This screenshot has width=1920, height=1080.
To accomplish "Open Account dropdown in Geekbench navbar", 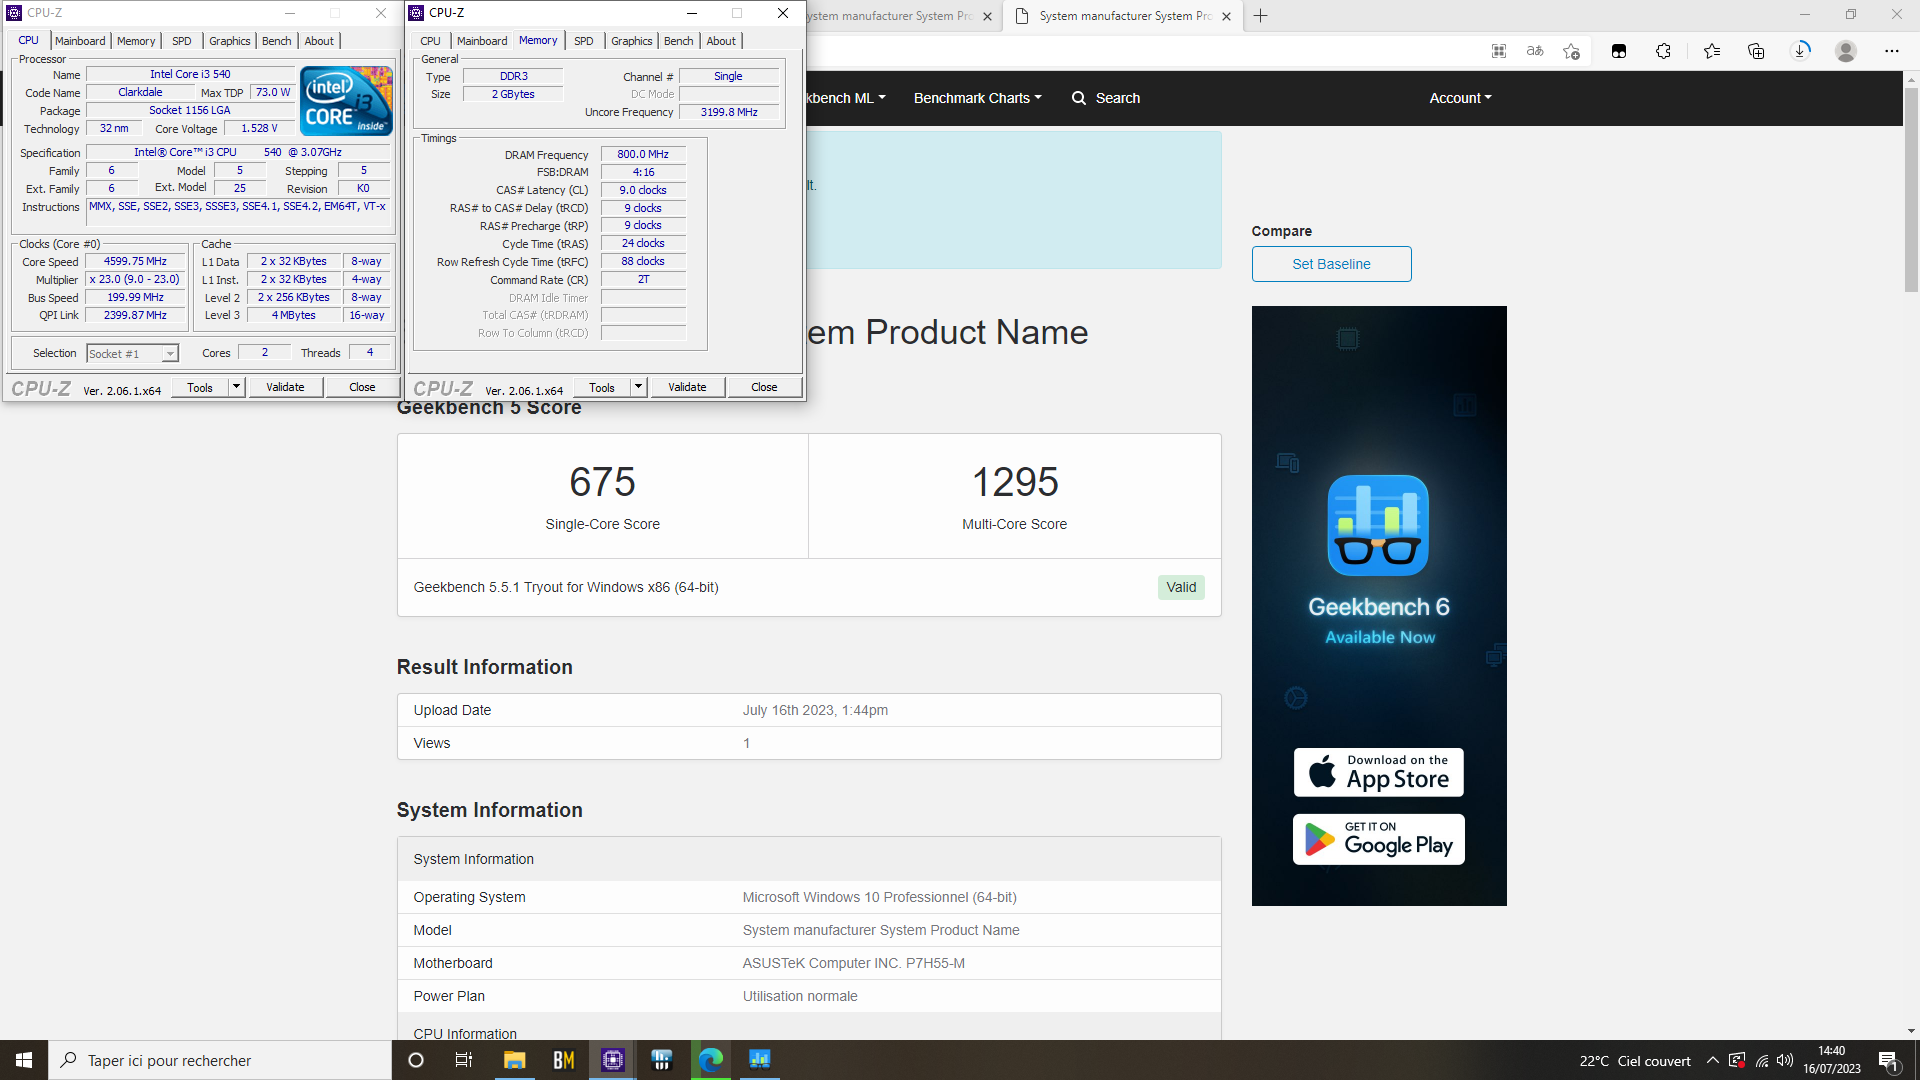I will (x=1460, y=98).
